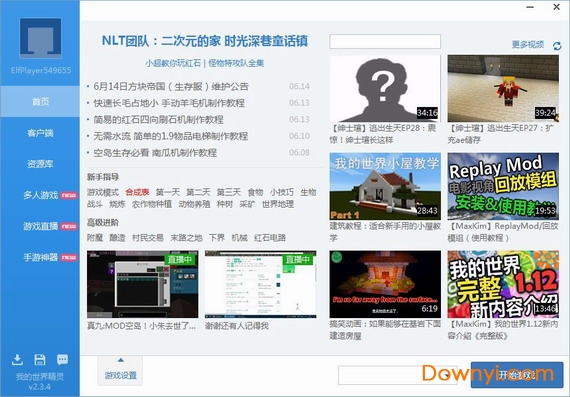The image size is (570, 397).
Task: Open 多人游戏 section
Action: (40, 195)
